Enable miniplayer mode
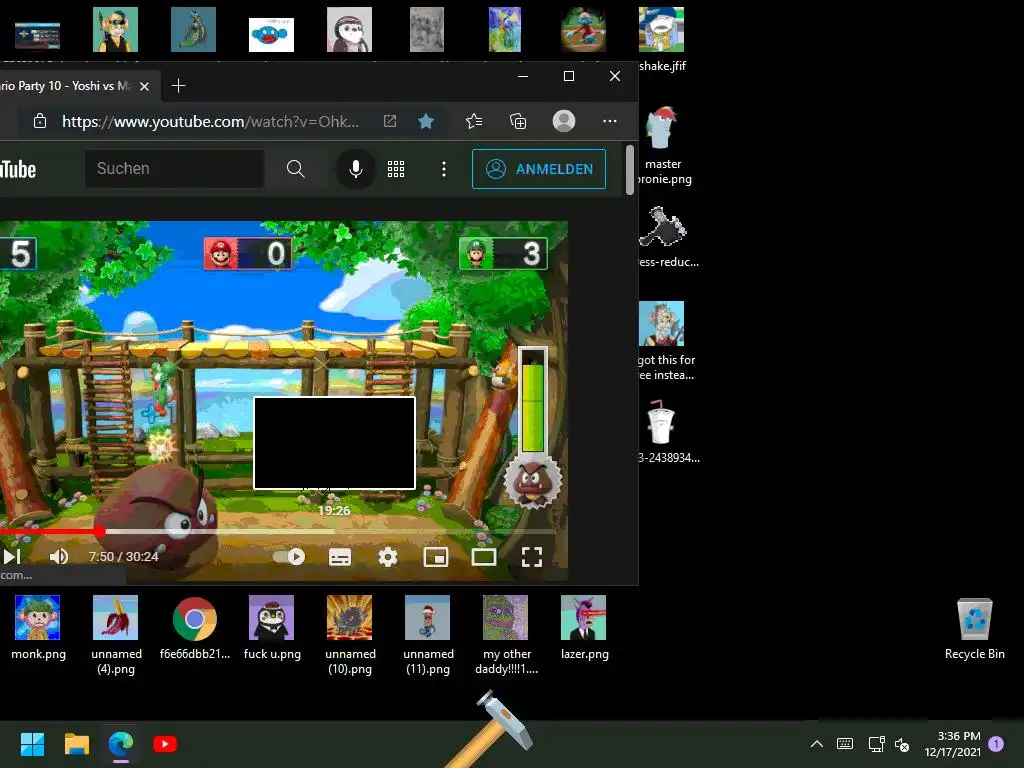 [x=436, y=557]
